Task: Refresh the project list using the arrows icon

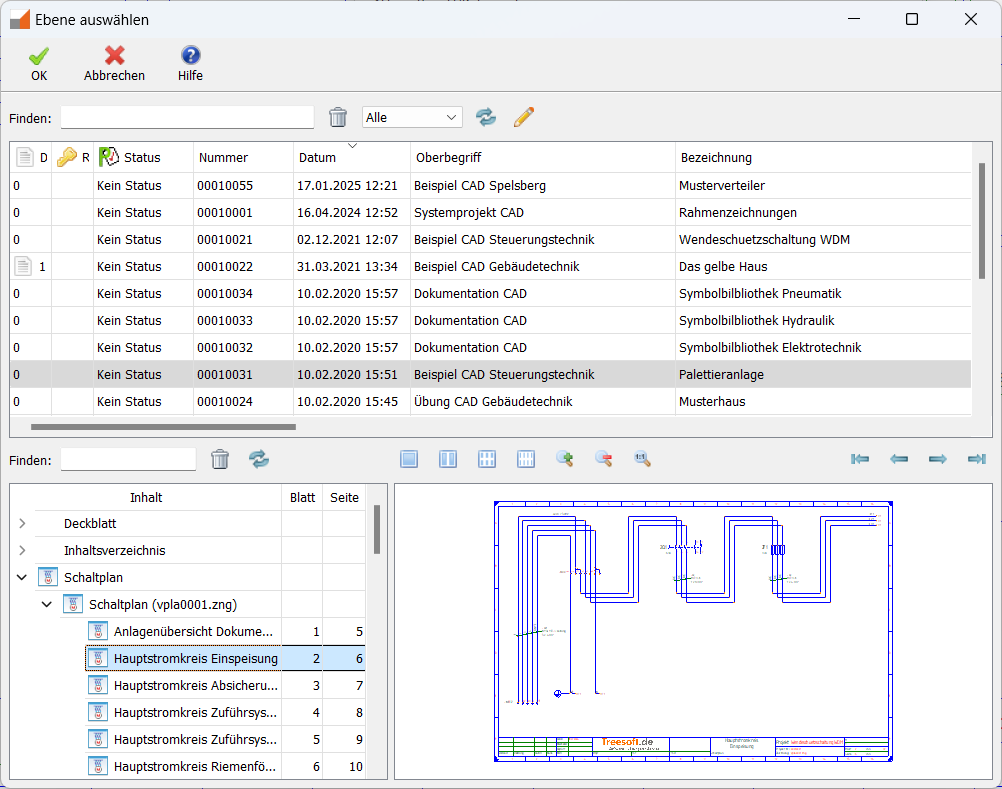Action: [486, 118]
